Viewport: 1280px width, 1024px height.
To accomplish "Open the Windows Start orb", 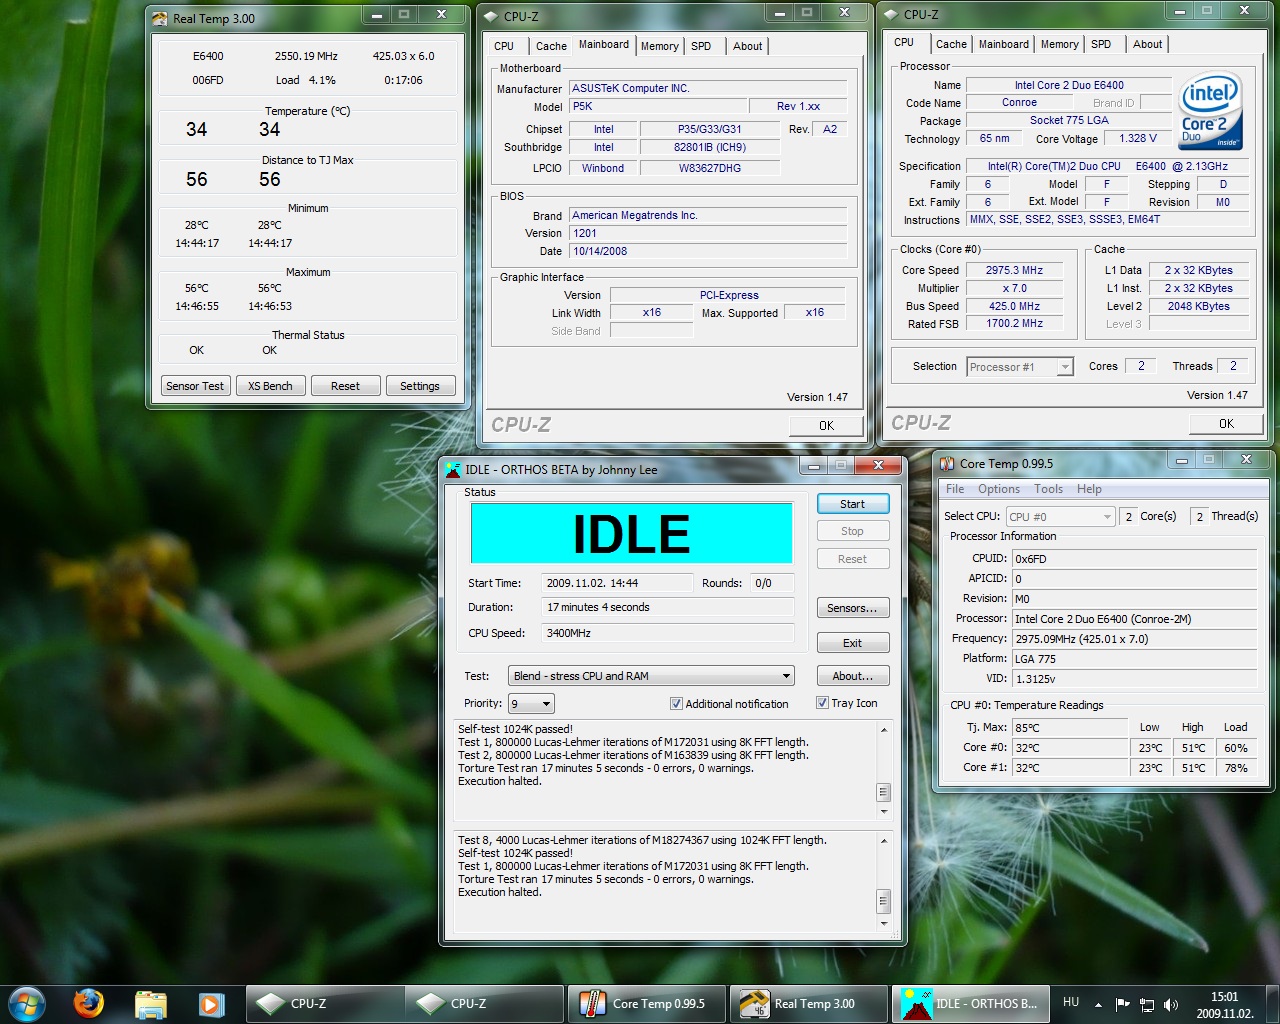I will [27, 1003].
